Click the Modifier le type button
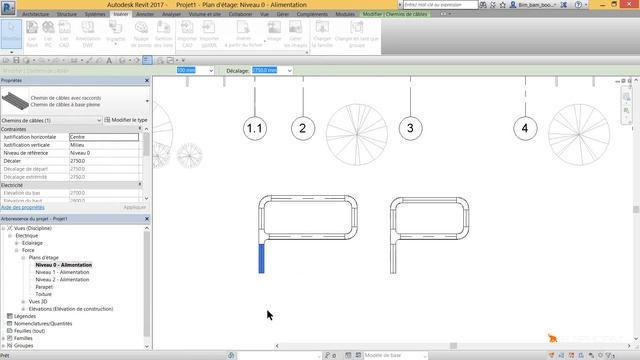This screenshot has width=640, height=360. pos(126,120)
